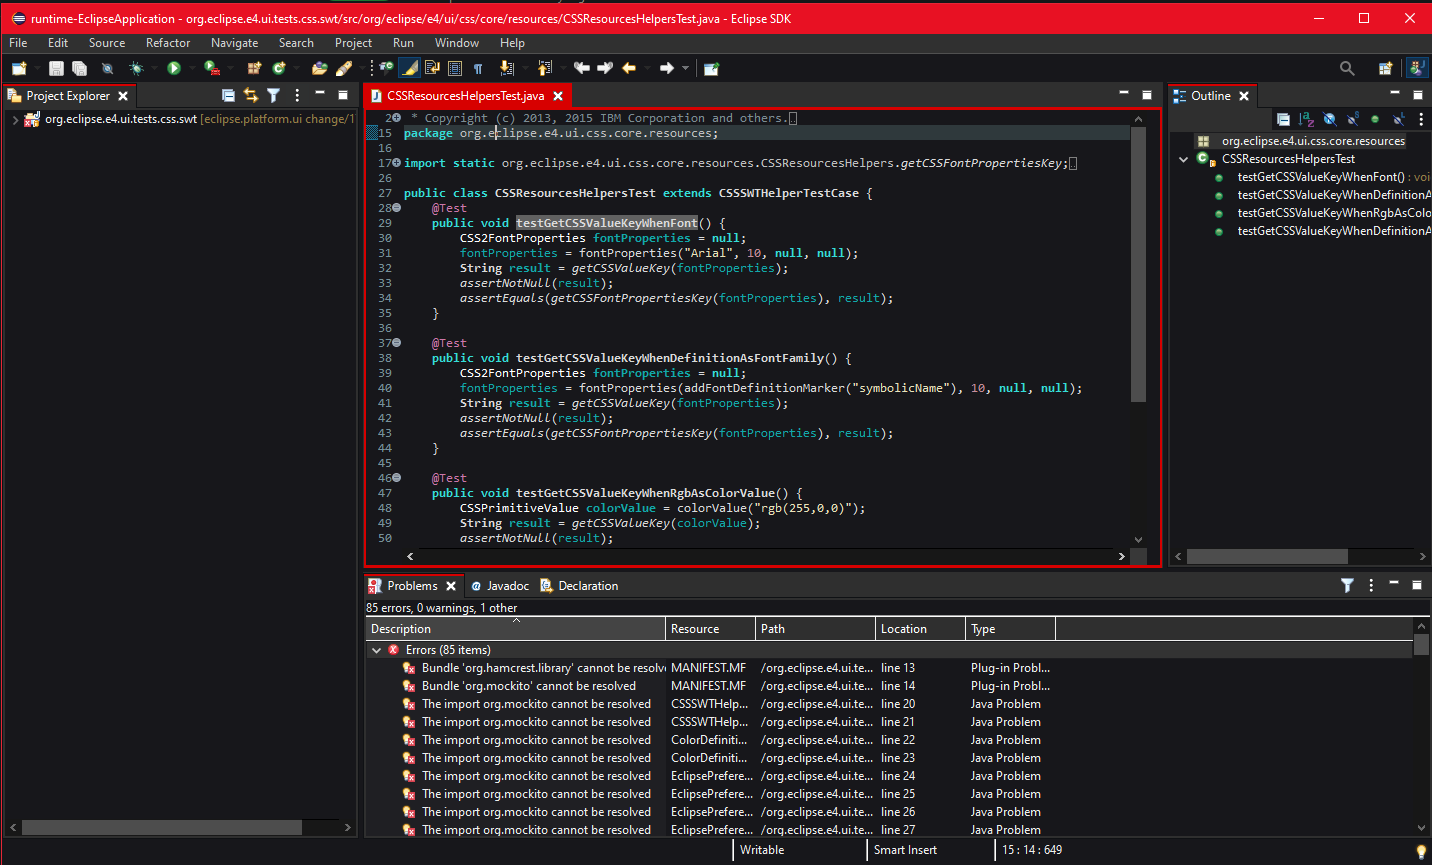Click Collapse All in Project Explorer toolbar
The height and width of the screenshot is (865, 1432).
tap(229, 95)
